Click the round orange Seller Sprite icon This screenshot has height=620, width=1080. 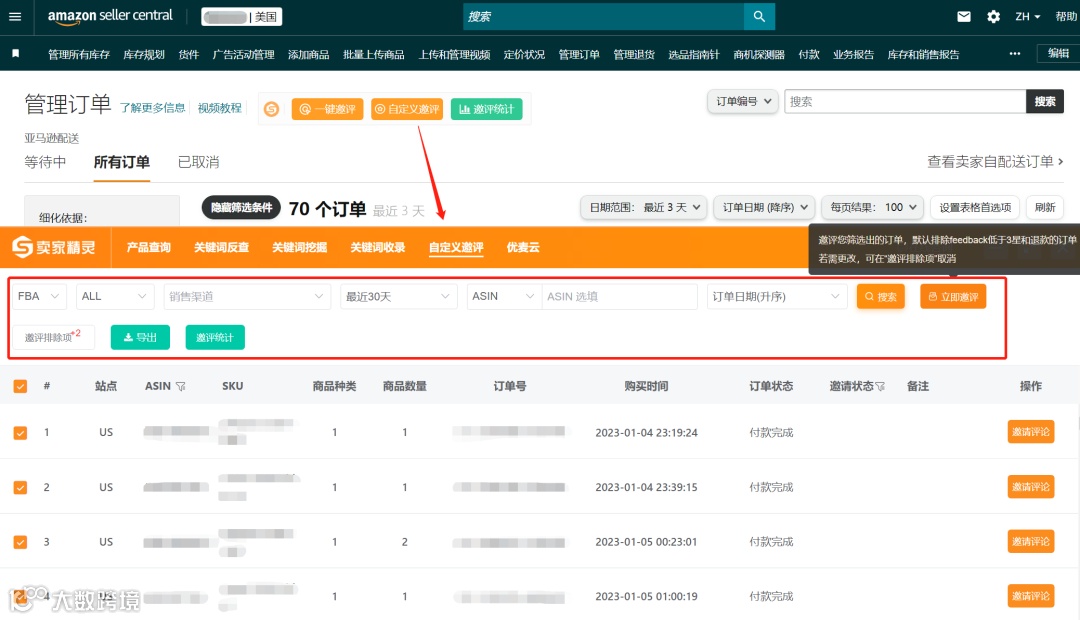271,109
